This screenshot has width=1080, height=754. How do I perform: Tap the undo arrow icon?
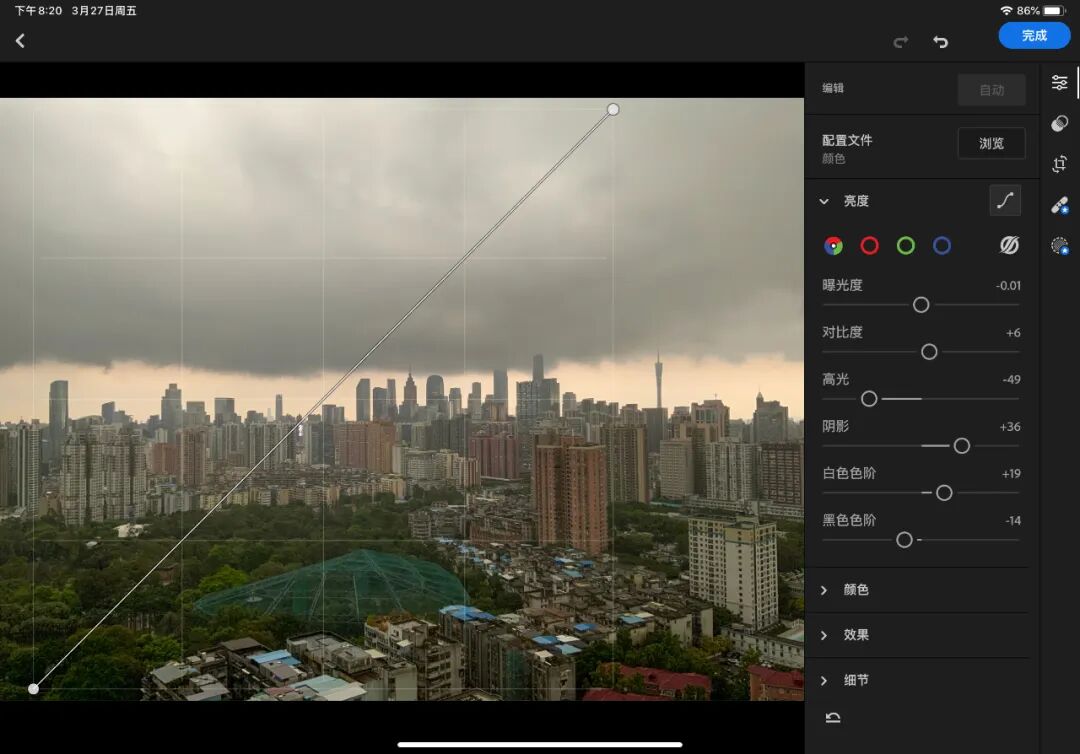pos(940,42)
